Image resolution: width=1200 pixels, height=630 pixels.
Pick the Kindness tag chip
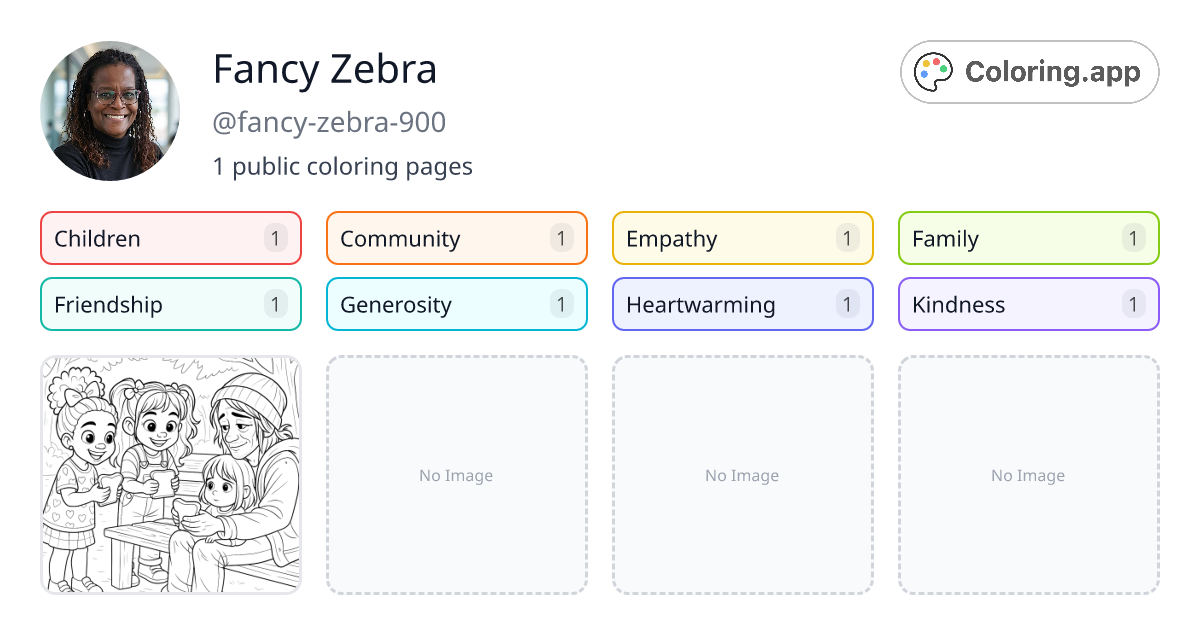point(1029,304)
